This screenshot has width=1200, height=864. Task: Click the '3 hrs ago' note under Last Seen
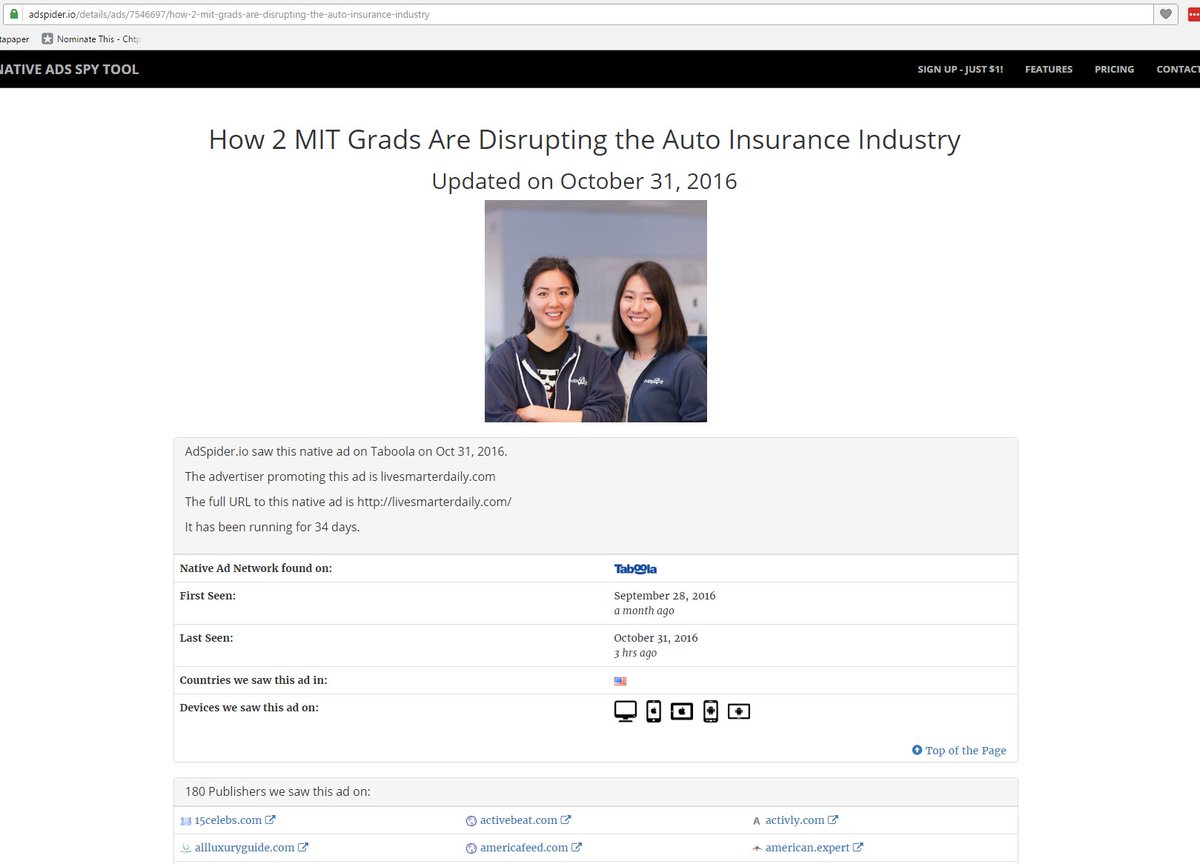pyautogui.click(x=635, y=653)
